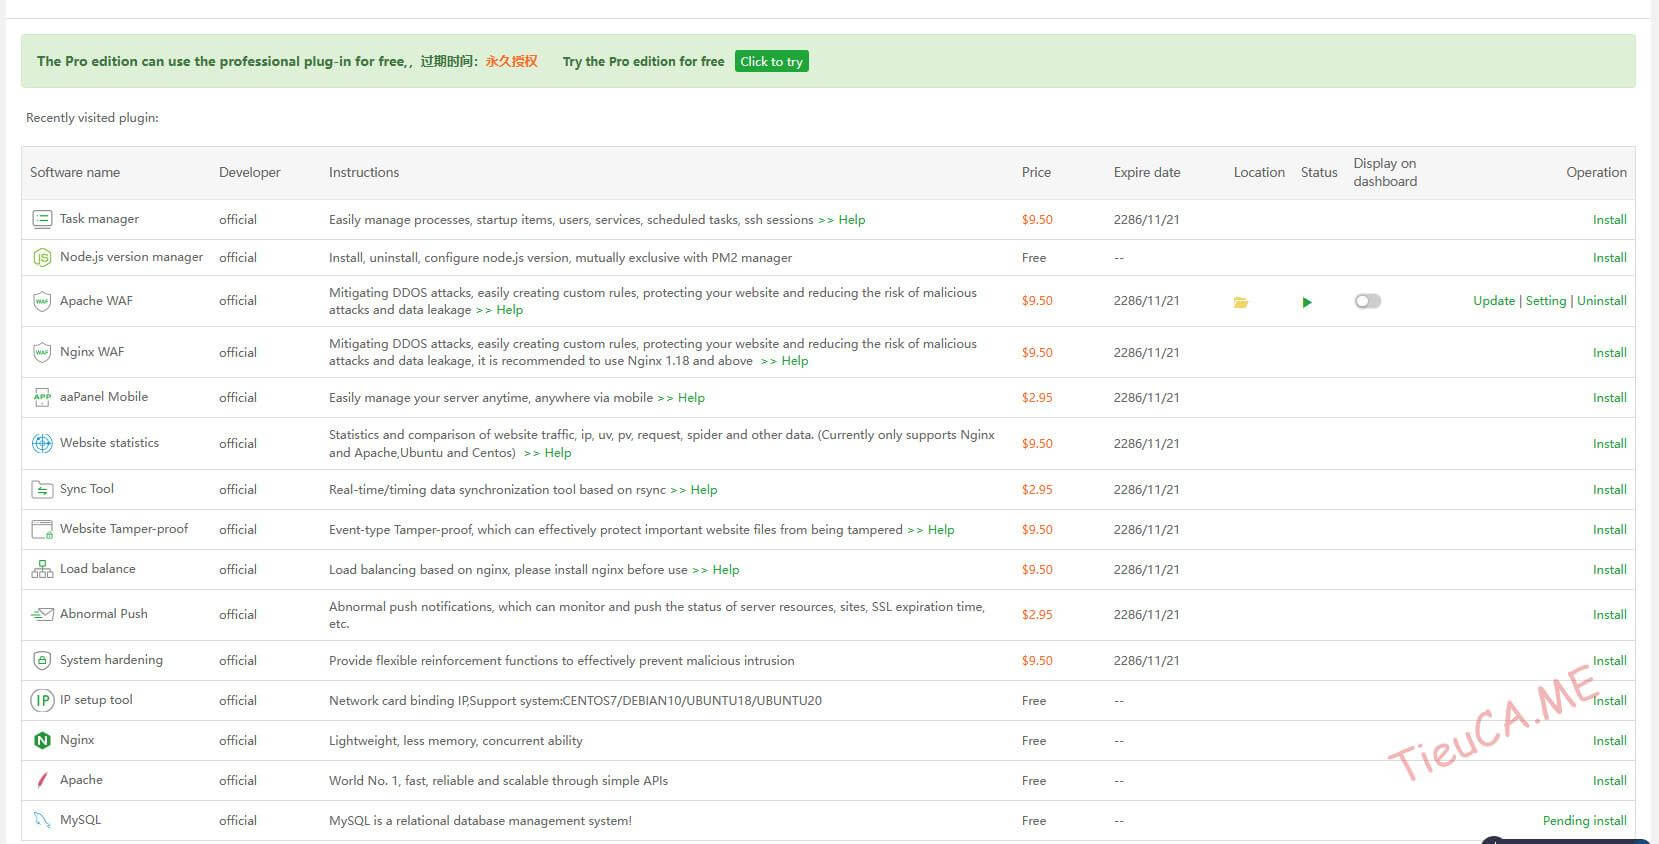This screenshot has height=844, width=1659.
Task: Click Apache WAF green running status icon
Action: 1307,302
